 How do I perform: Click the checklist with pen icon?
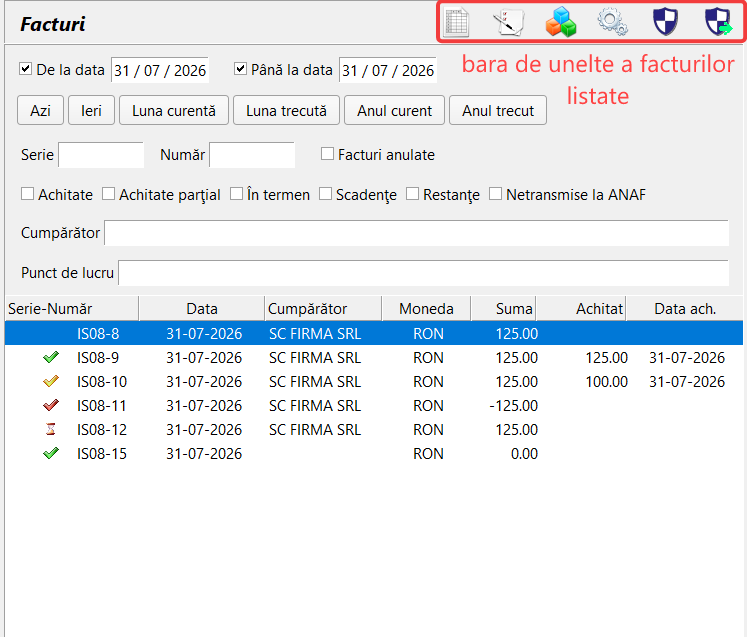[508, 22]
